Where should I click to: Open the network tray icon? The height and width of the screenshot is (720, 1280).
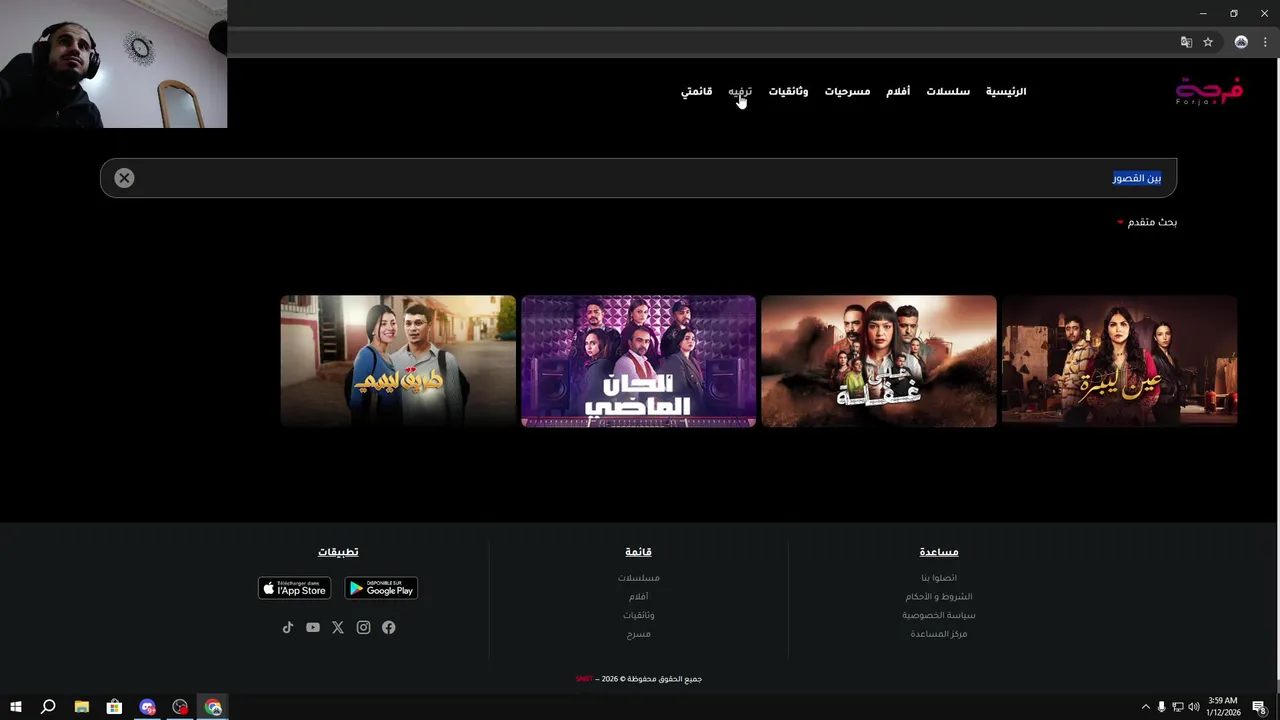pos(1178,707)
